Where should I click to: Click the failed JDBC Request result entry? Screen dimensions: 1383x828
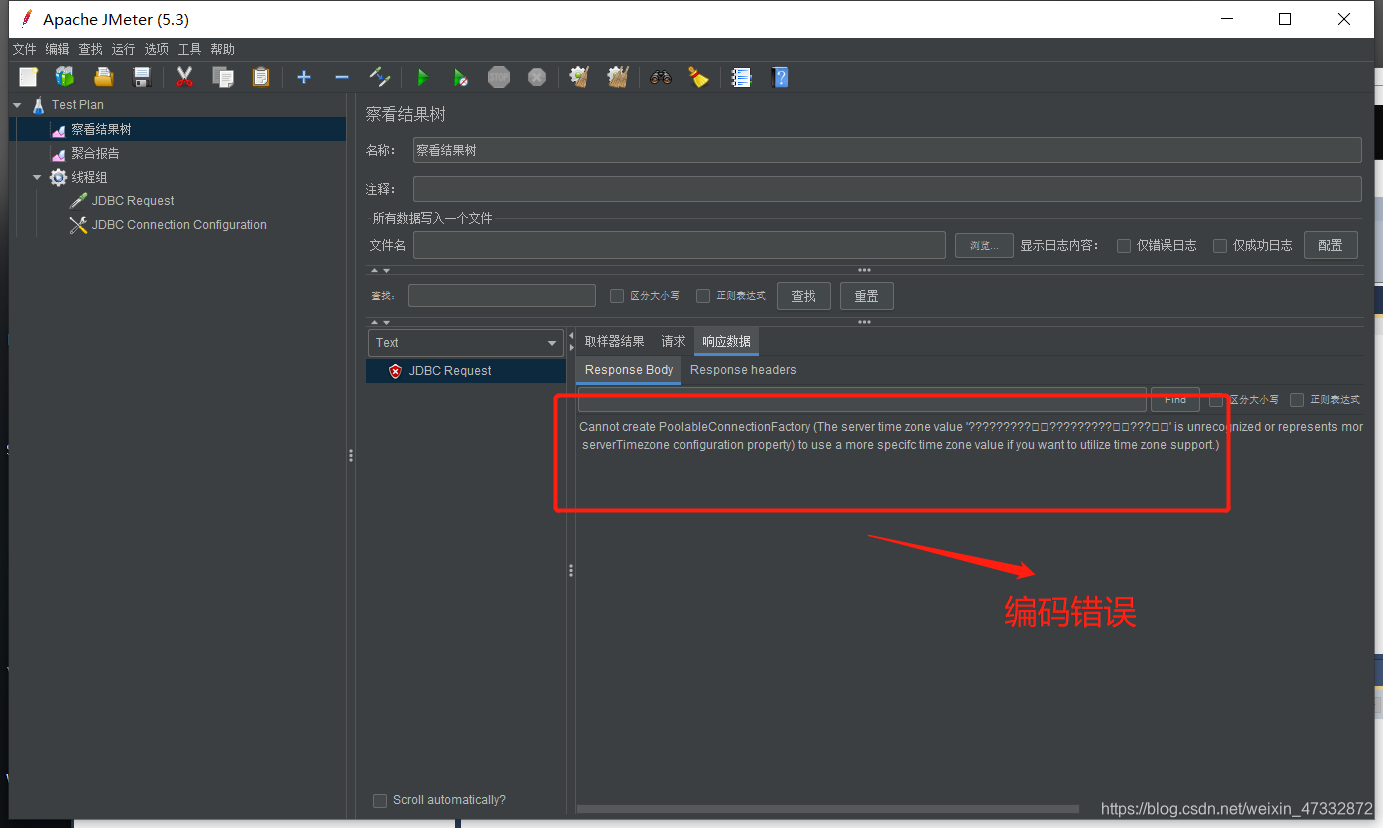pos(450,370)
